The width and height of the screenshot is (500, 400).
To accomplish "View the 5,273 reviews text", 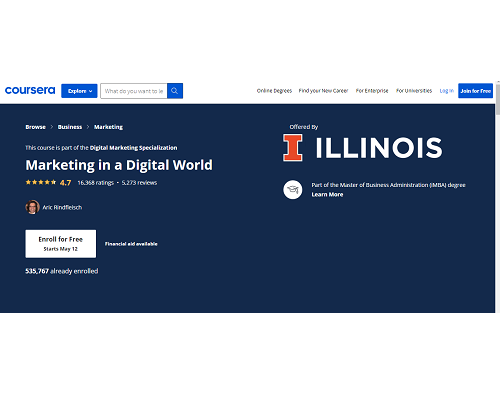I will point(139,183).
